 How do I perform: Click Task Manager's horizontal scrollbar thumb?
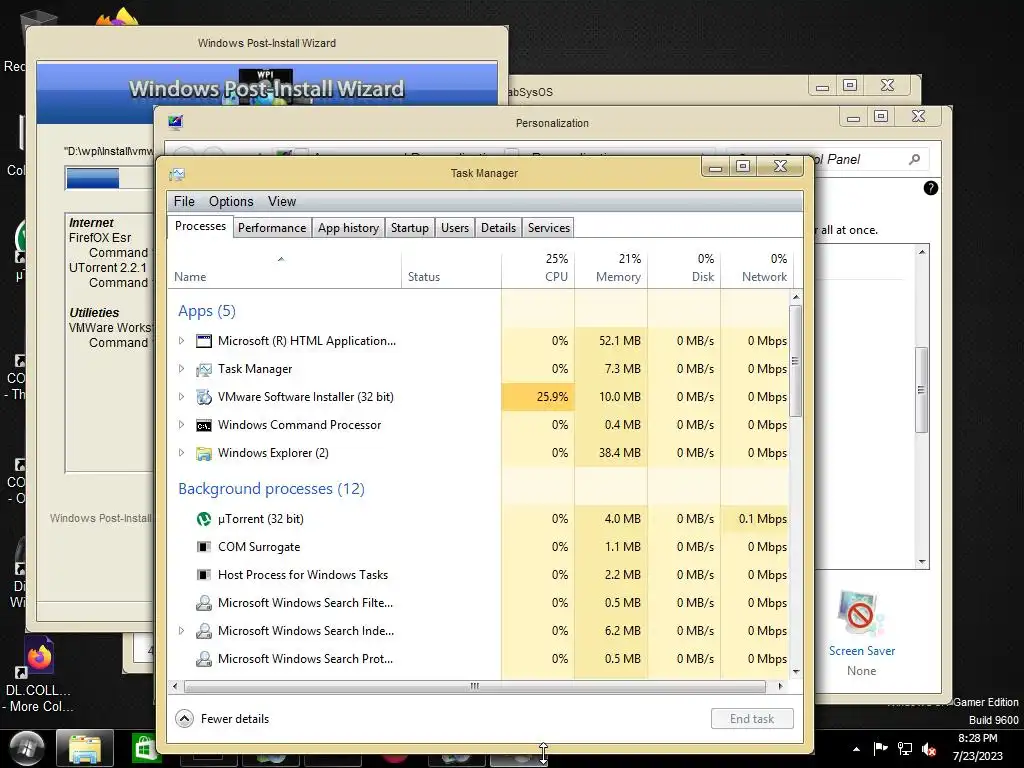pos(475,686)
